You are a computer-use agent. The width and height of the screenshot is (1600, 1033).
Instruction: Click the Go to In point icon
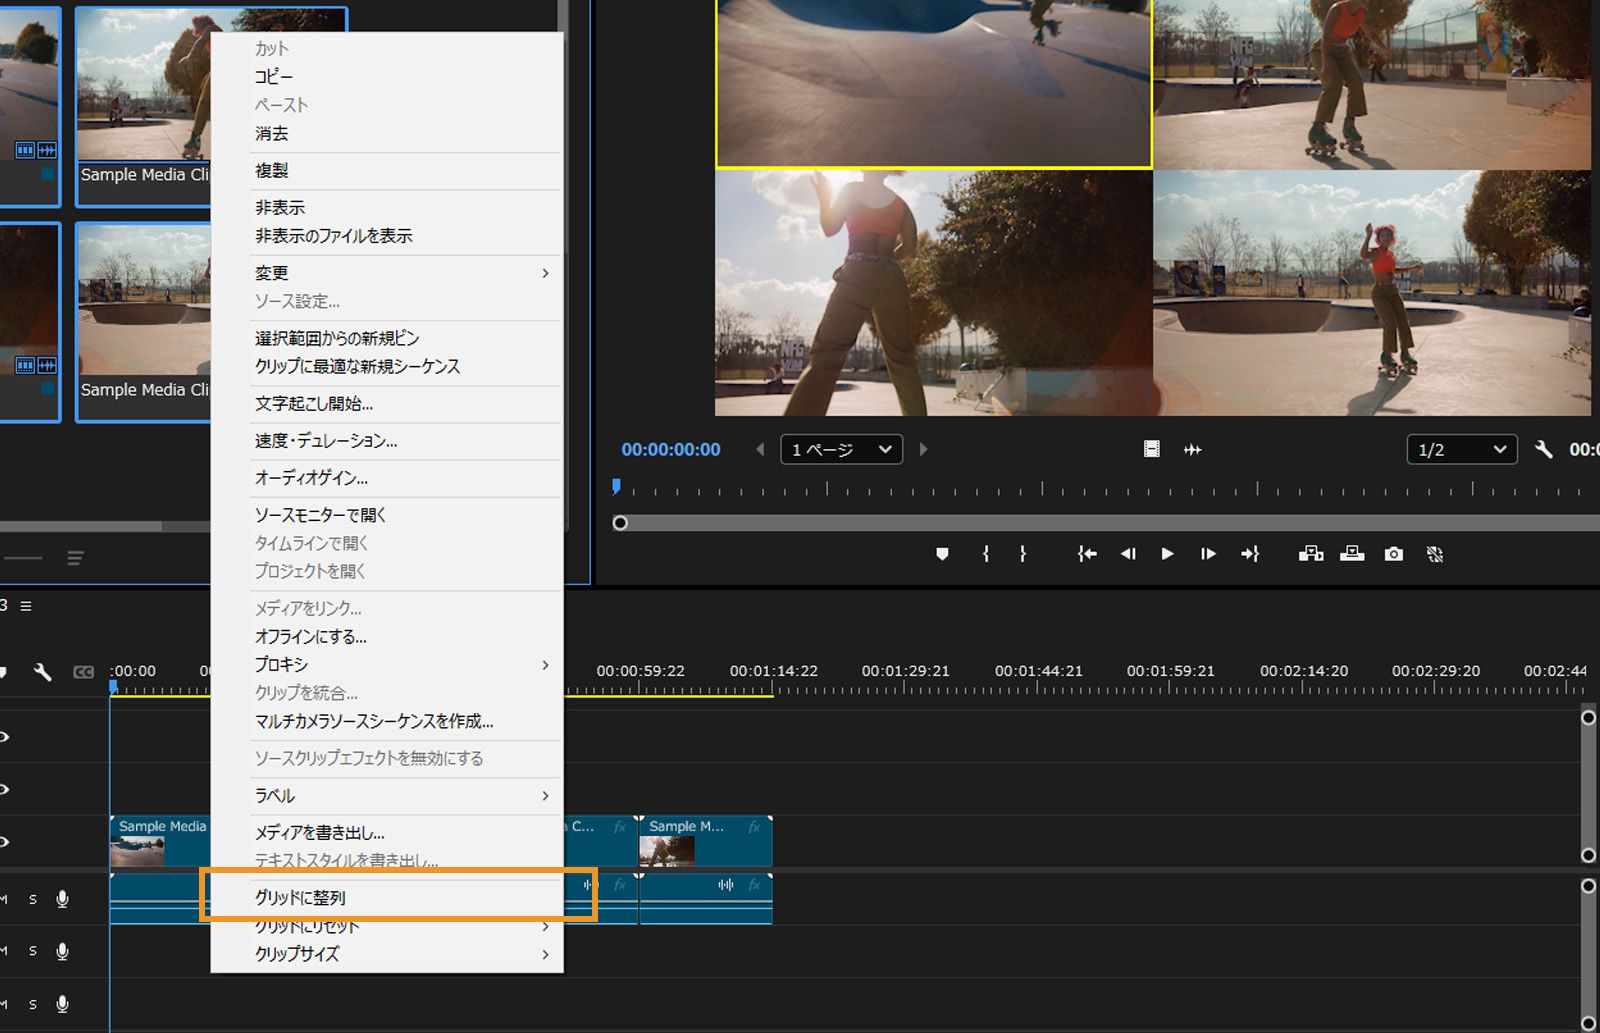click(1087, 554)
